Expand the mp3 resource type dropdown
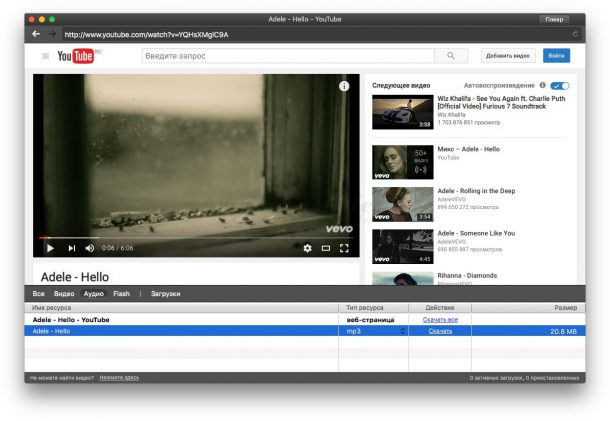The height and width of the screenshot is (421, 610). [x=403, y=330]
